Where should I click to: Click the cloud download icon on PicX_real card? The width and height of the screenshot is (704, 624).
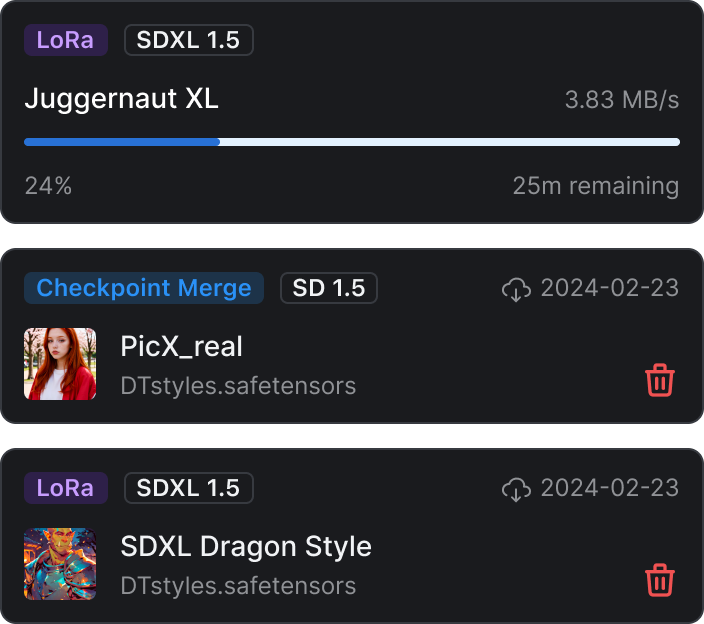pos(516,289)
